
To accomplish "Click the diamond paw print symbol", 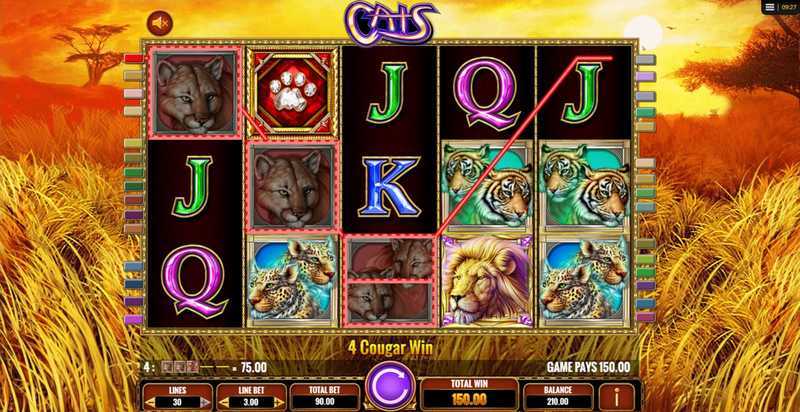I will click(292, 92).
